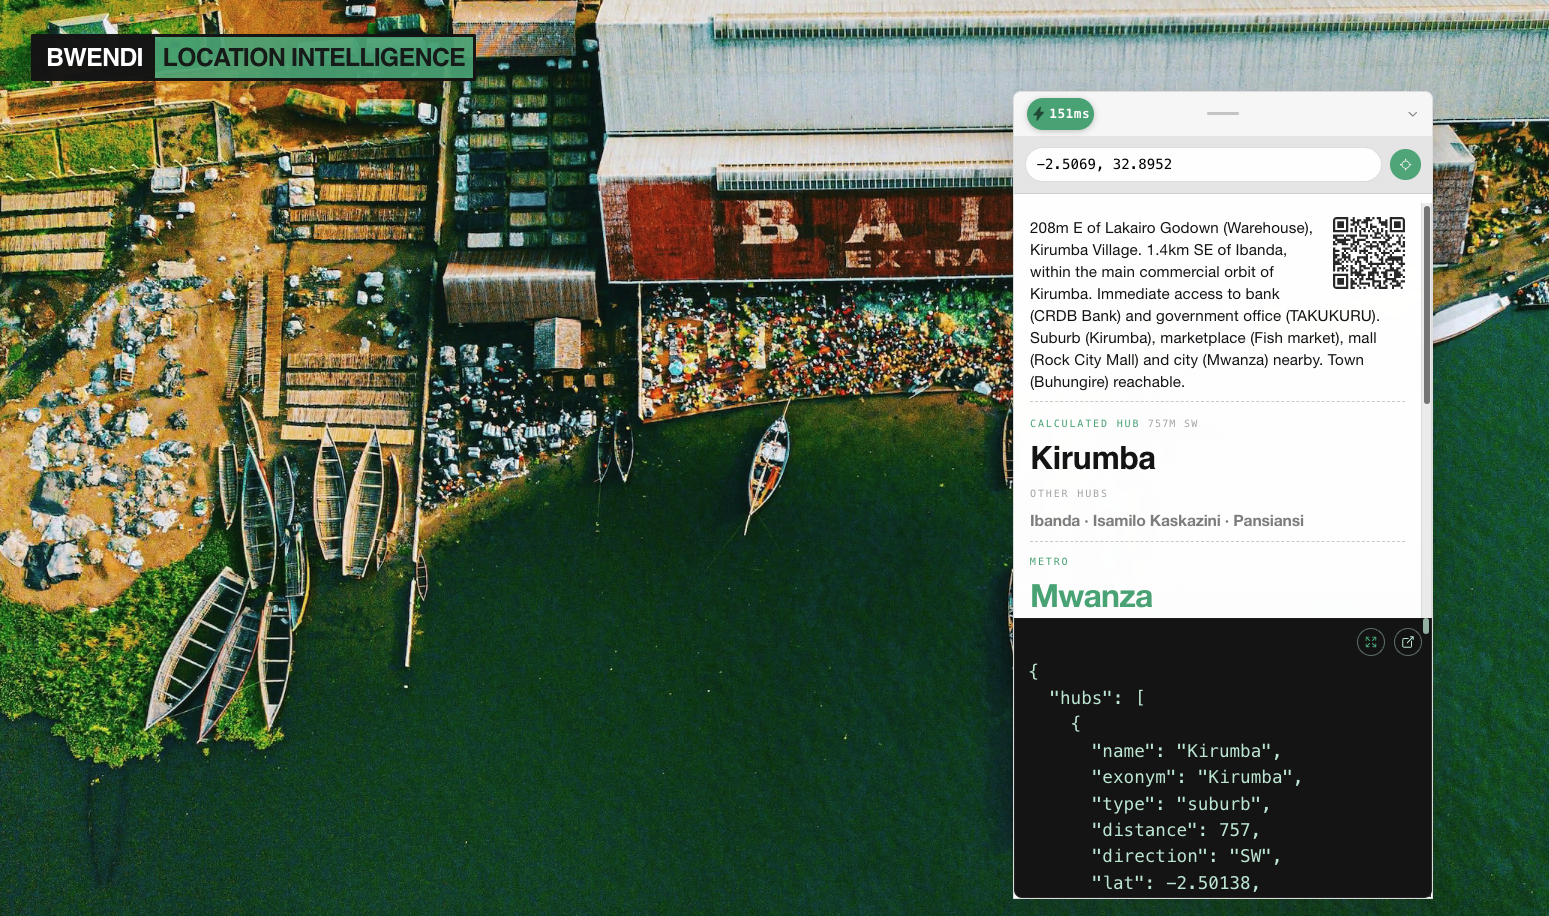Screen dimensions: 1549x916
Task: Click the coordinates input field
Action: [x=1202, y=164]
